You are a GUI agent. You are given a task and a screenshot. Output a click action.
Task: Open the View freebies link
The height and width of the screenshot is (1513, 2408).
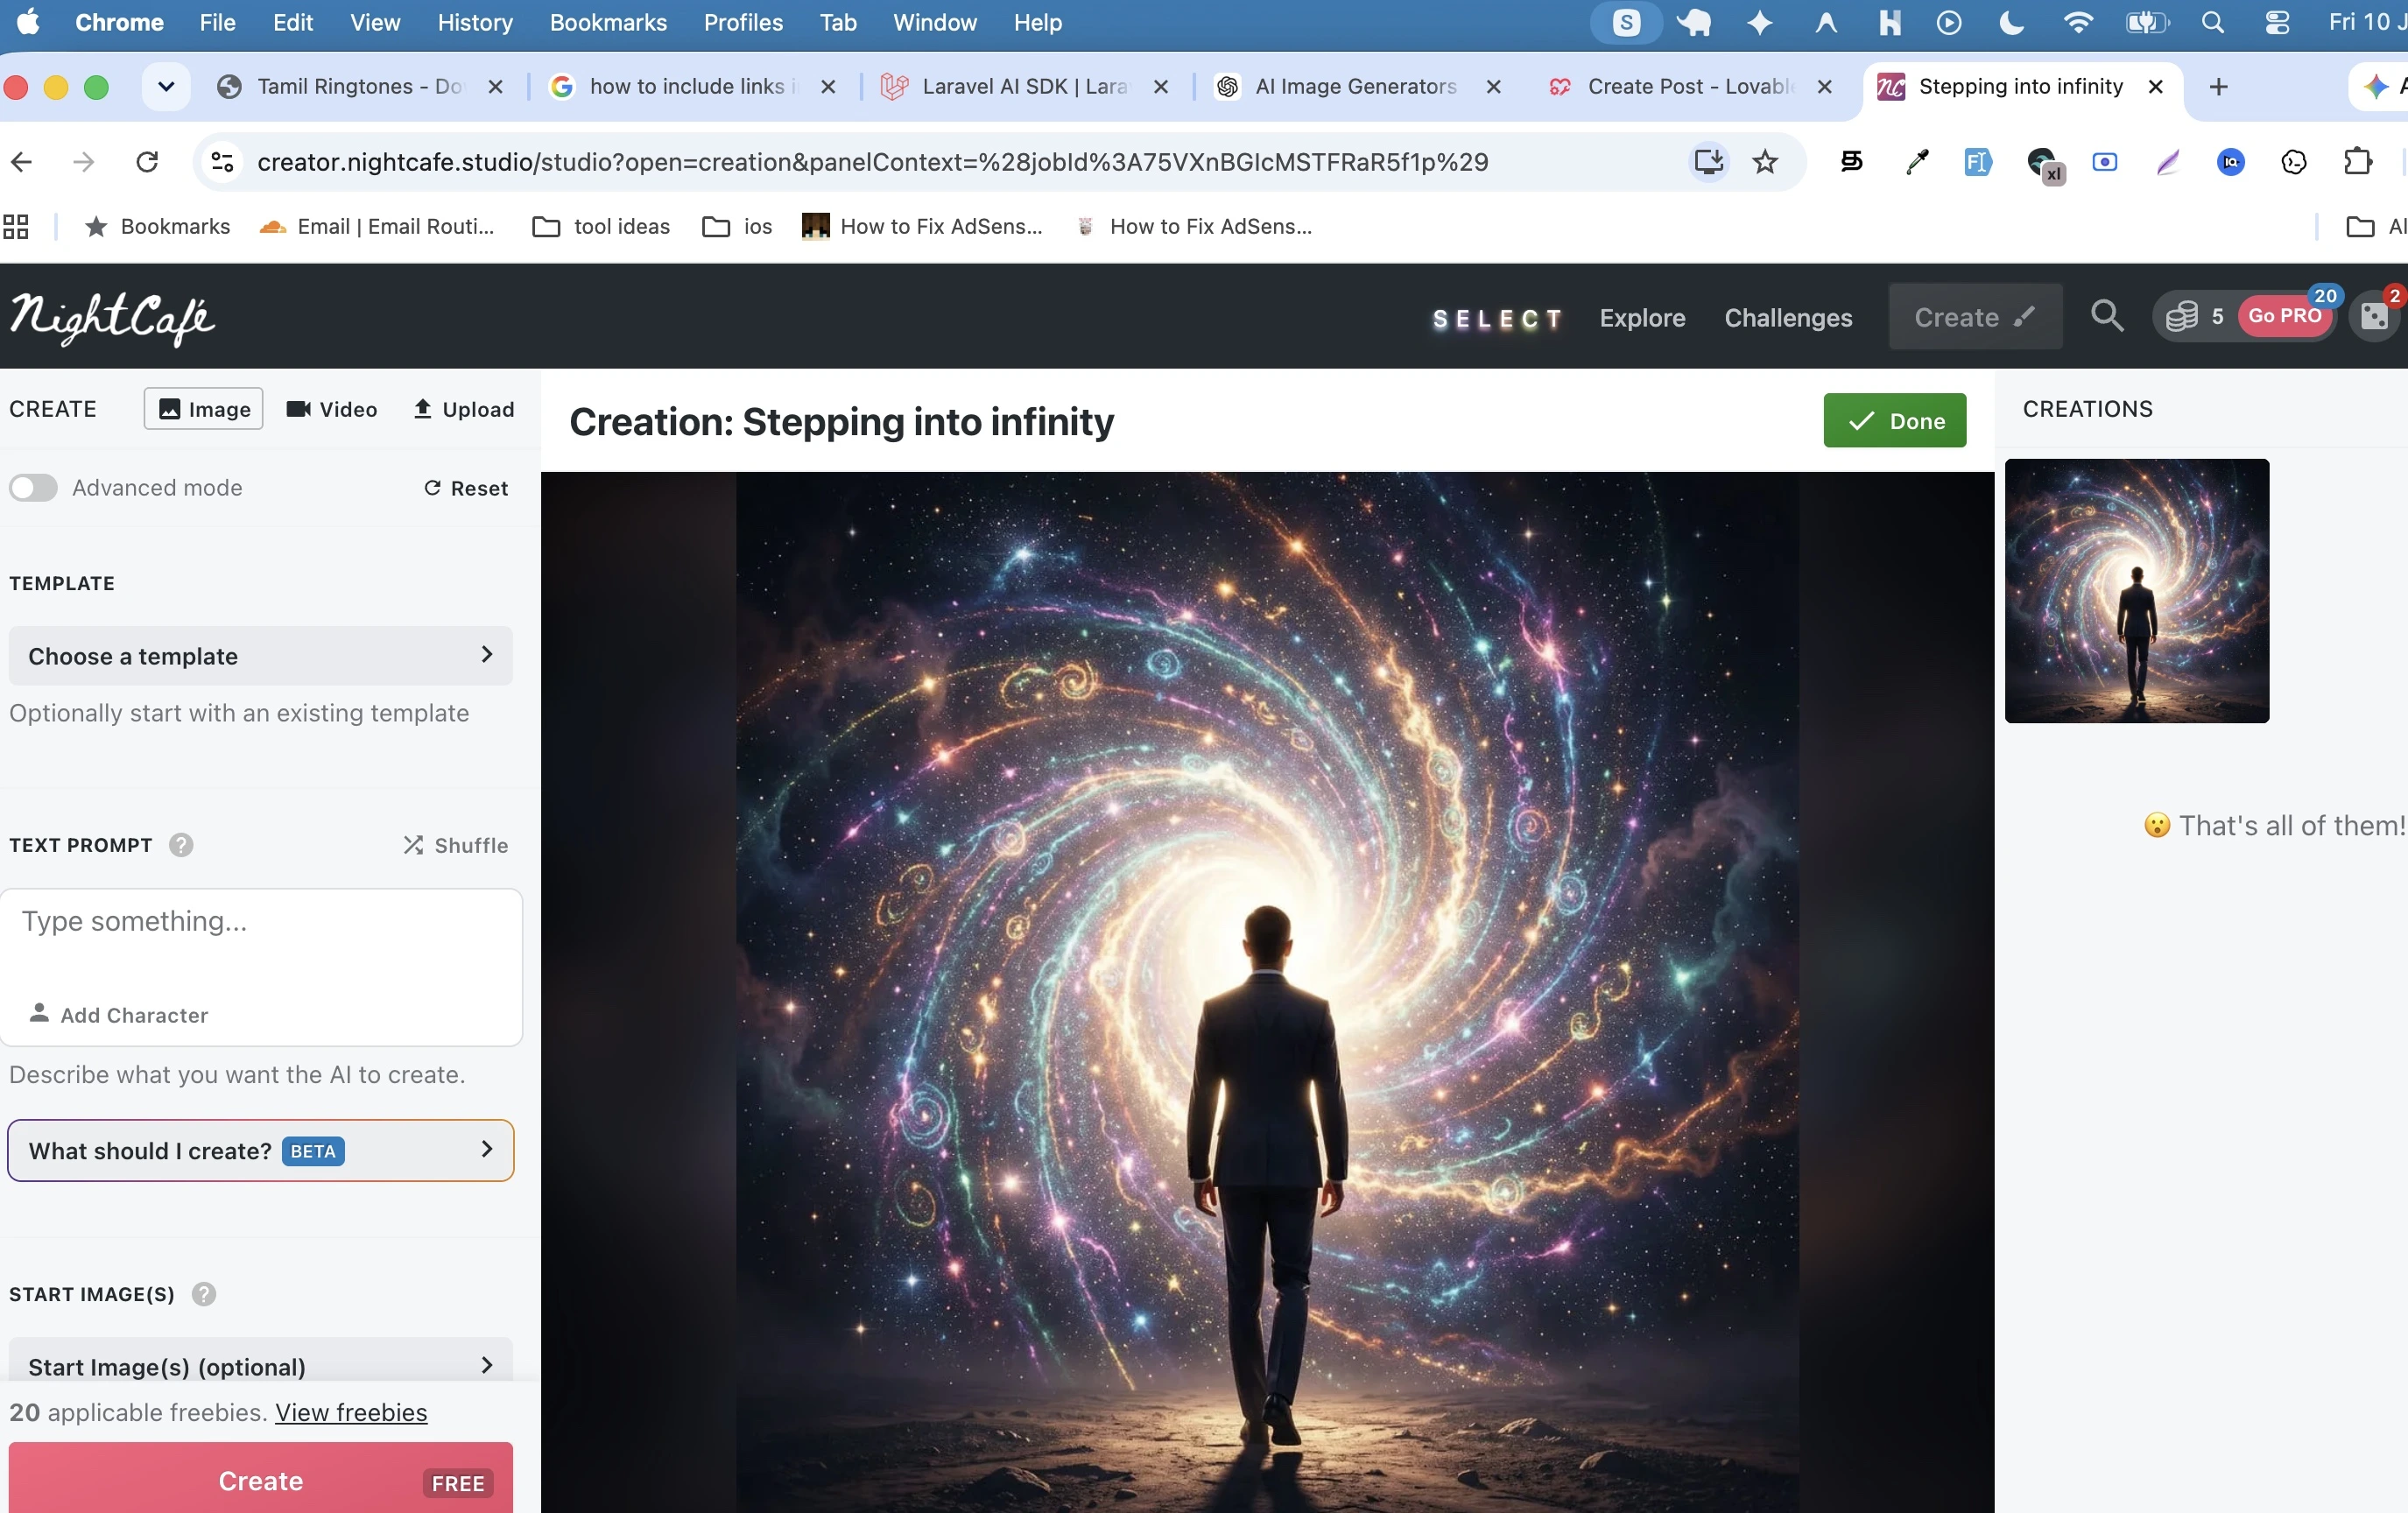coord(351,1411)
